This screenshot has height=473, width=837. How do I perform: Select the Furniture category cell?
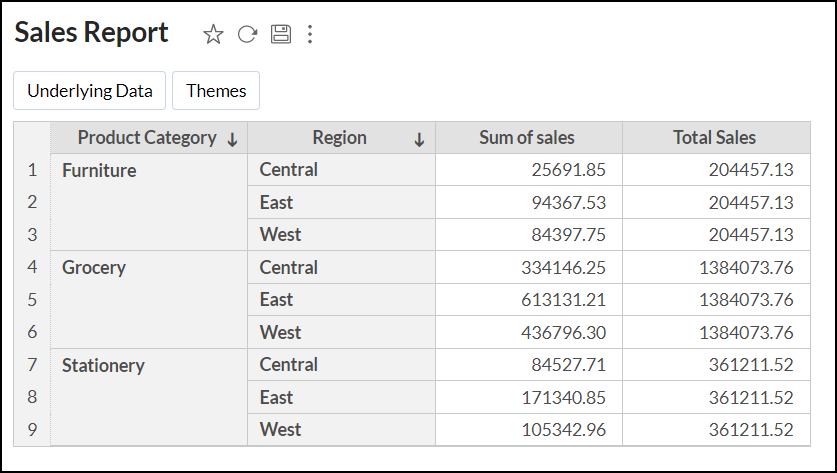coord(99,171)
